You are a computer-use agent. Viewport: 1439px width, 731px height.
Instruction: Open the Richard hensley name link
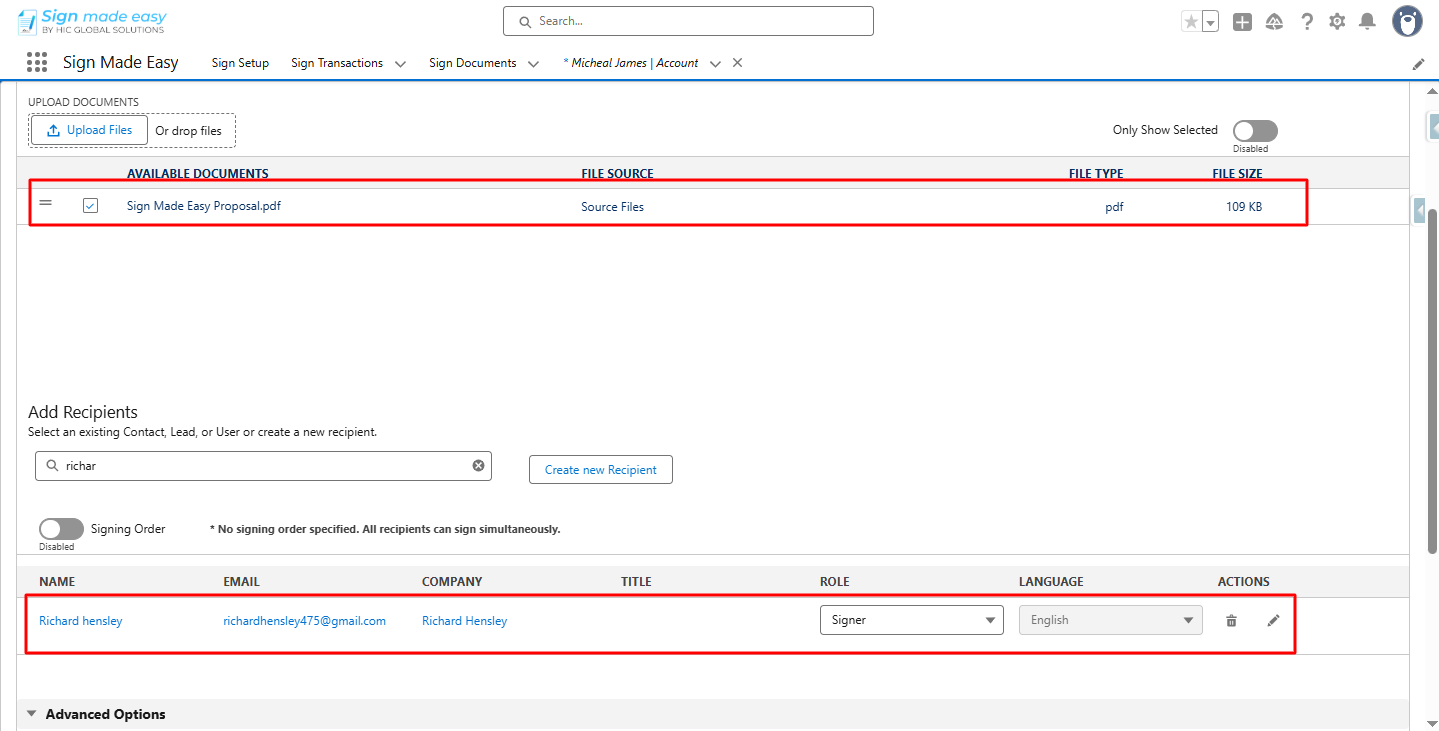81,621
